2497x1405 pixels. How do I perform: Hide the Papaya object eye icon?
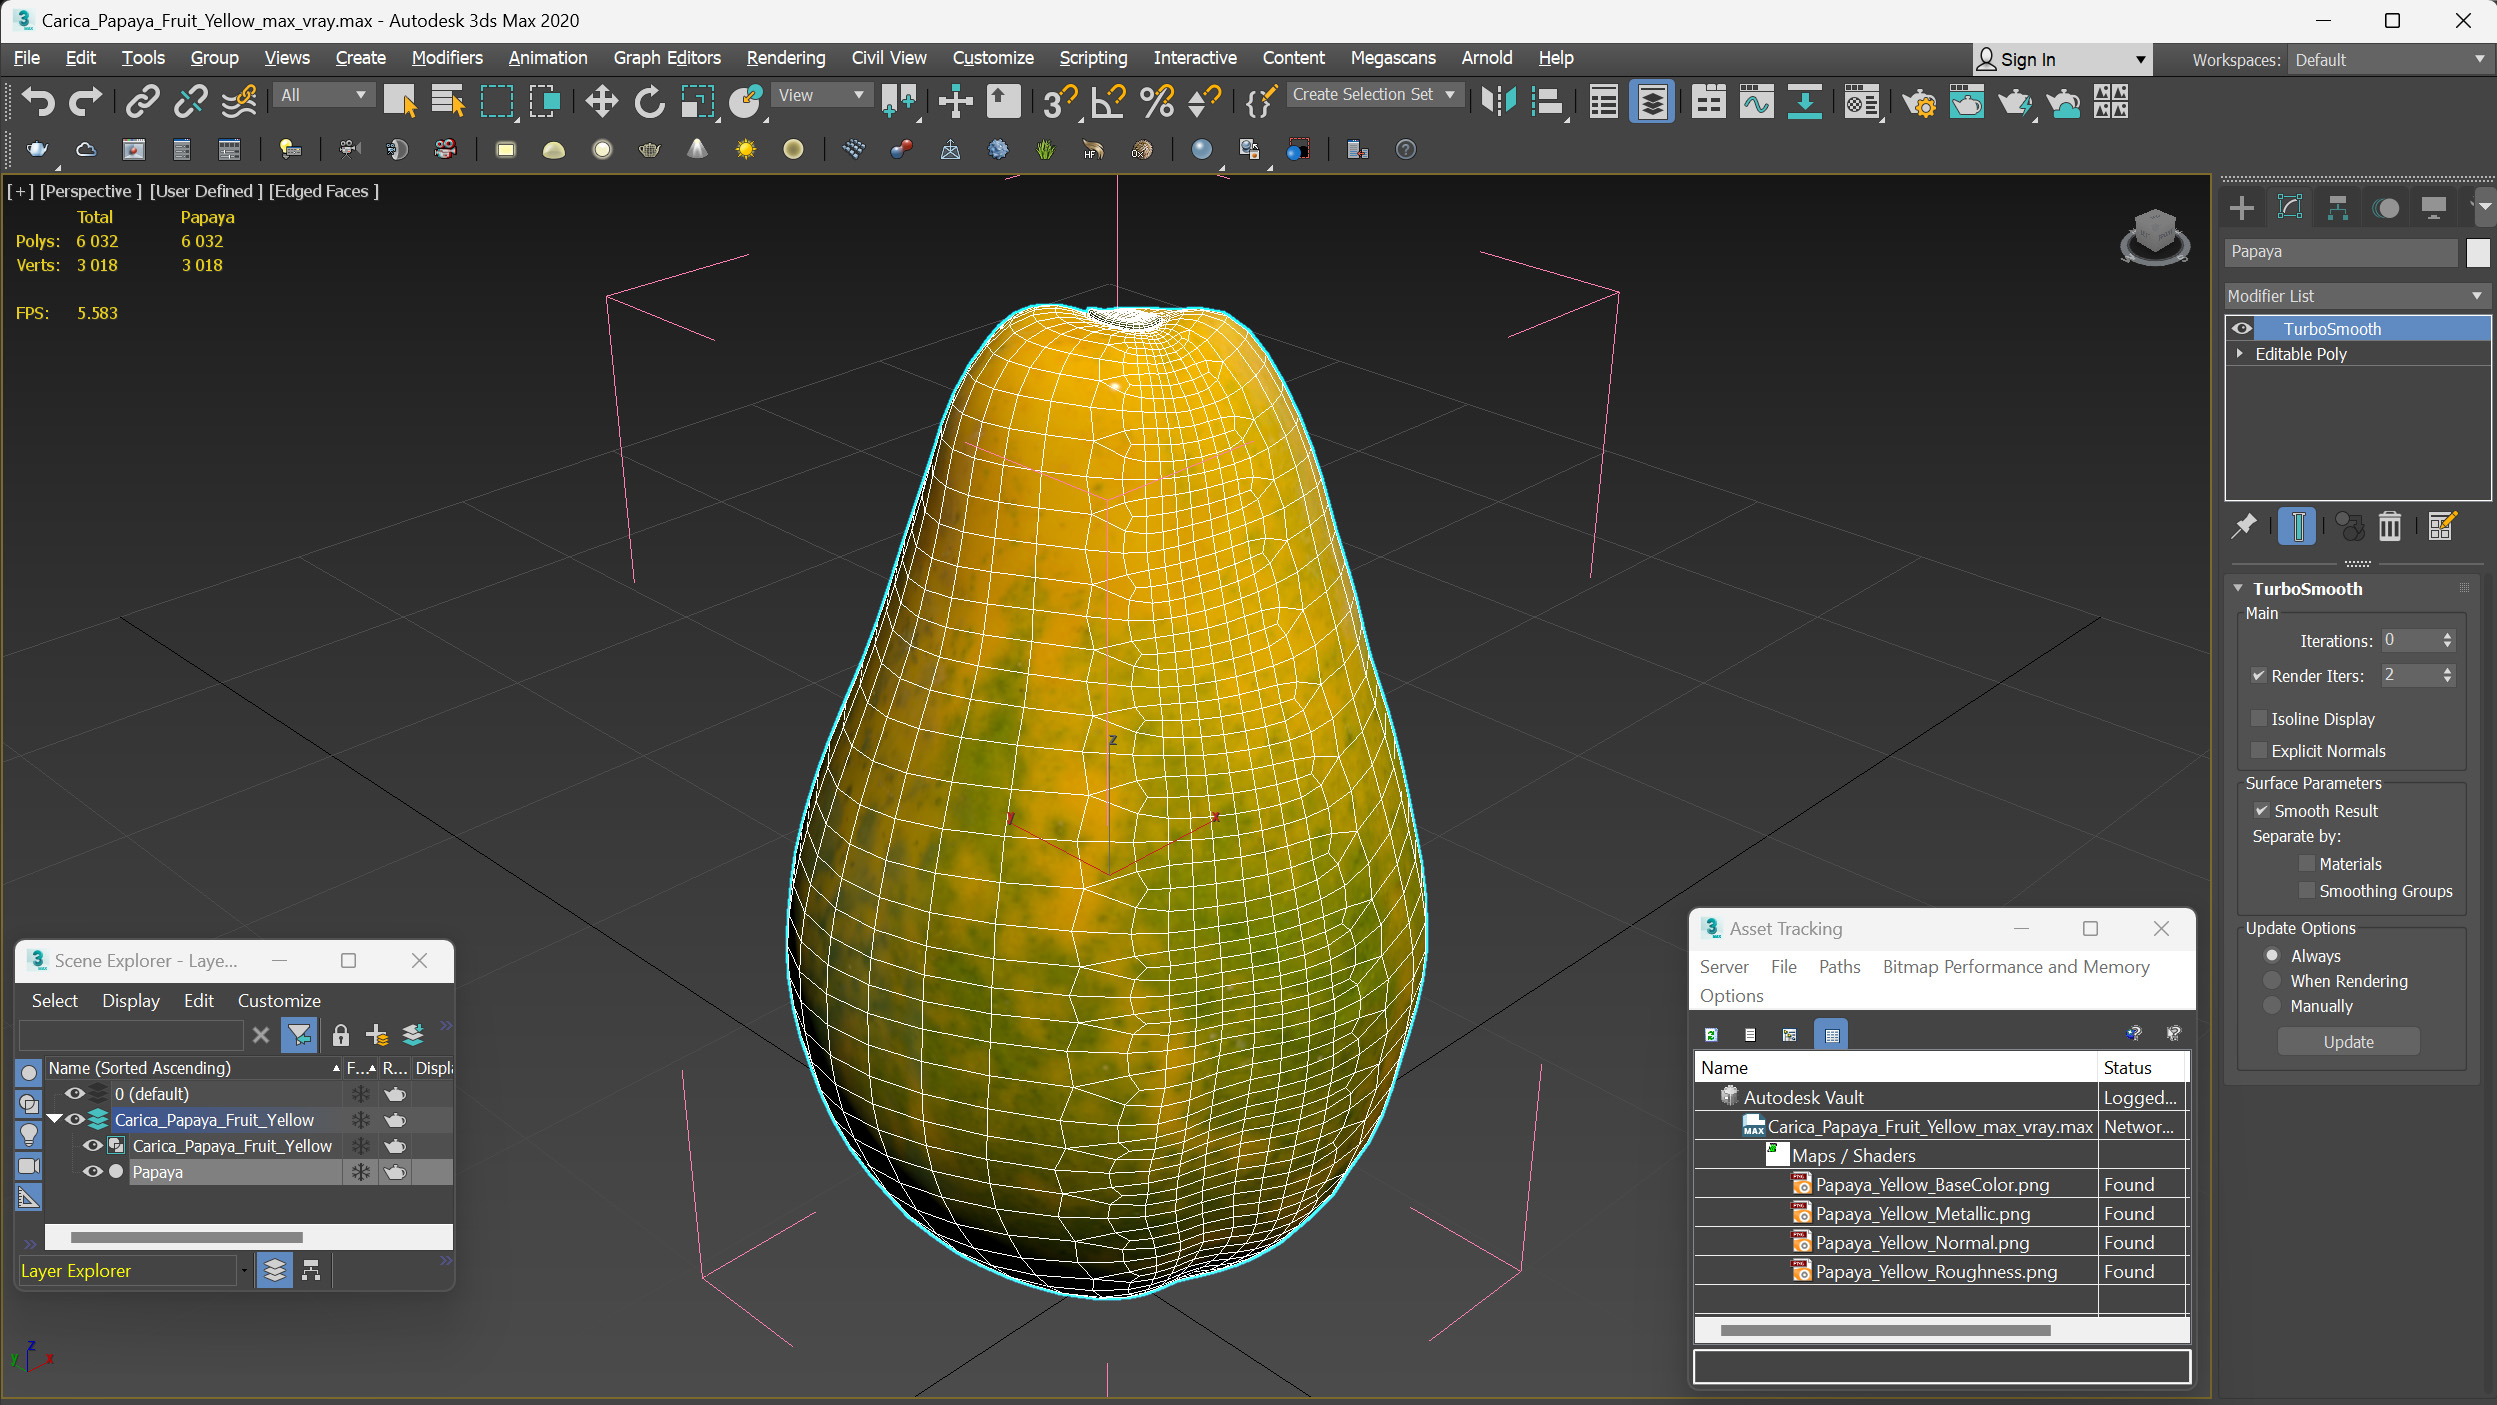click(92, 1172)
